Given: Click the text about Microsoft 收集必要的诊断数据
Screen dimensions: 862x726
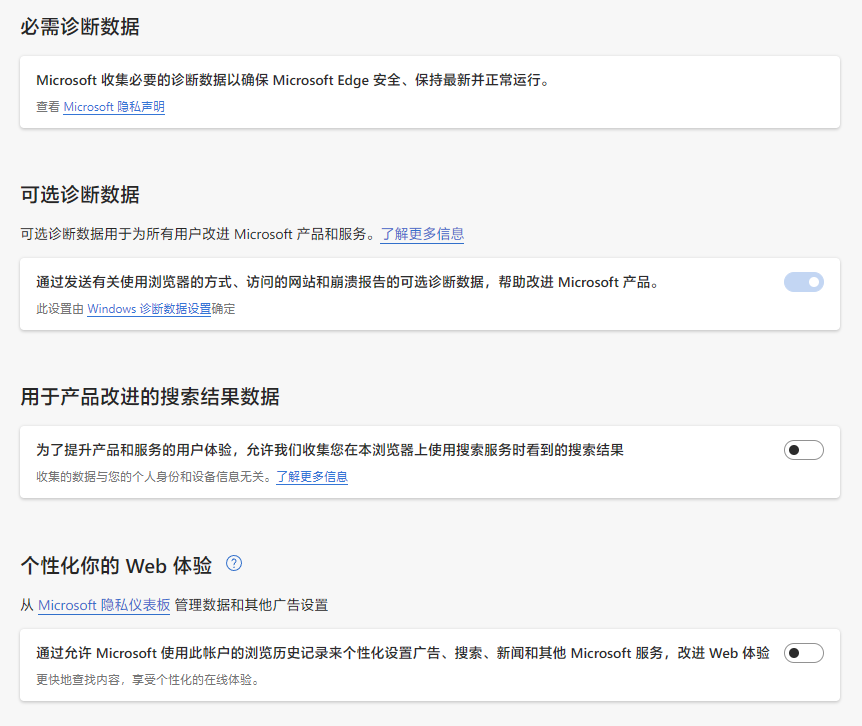Looking at the screenshot, I should tap(293, 80).
